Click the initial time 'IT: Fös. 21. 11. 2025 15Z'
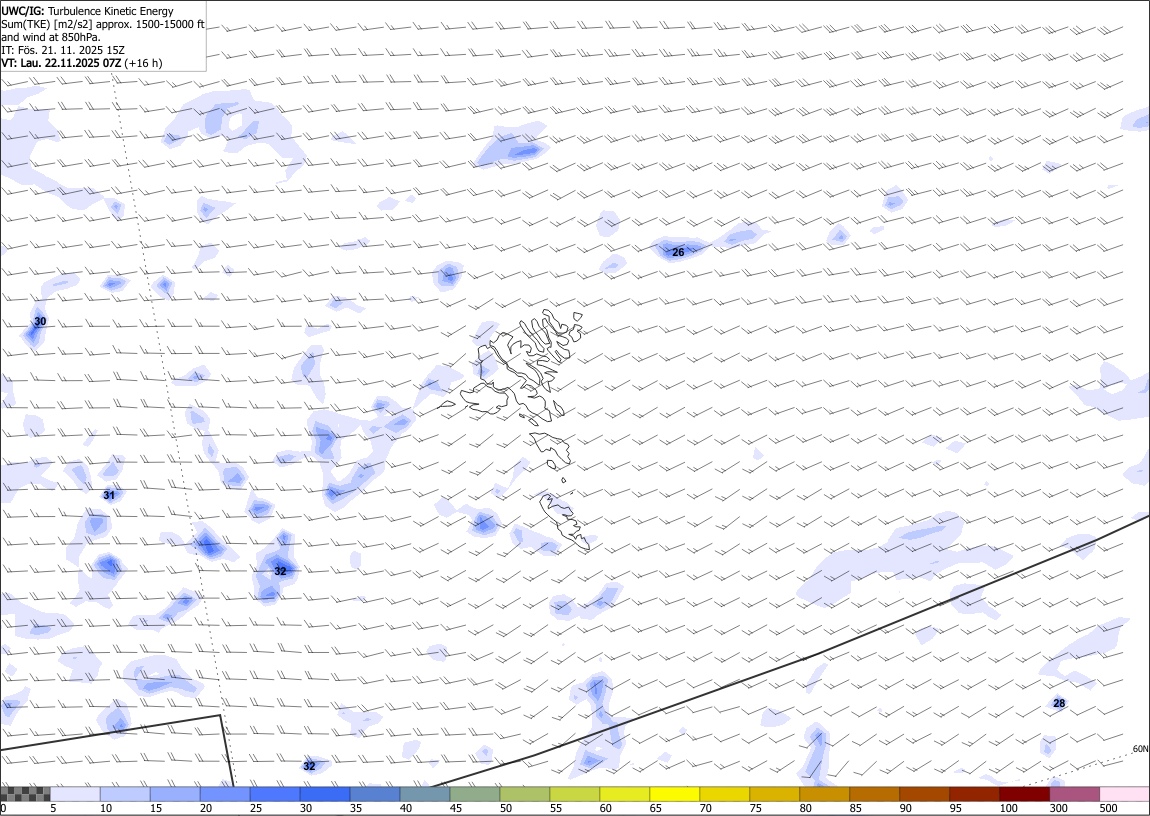The image size is (1150, 816). coord(63,50)
